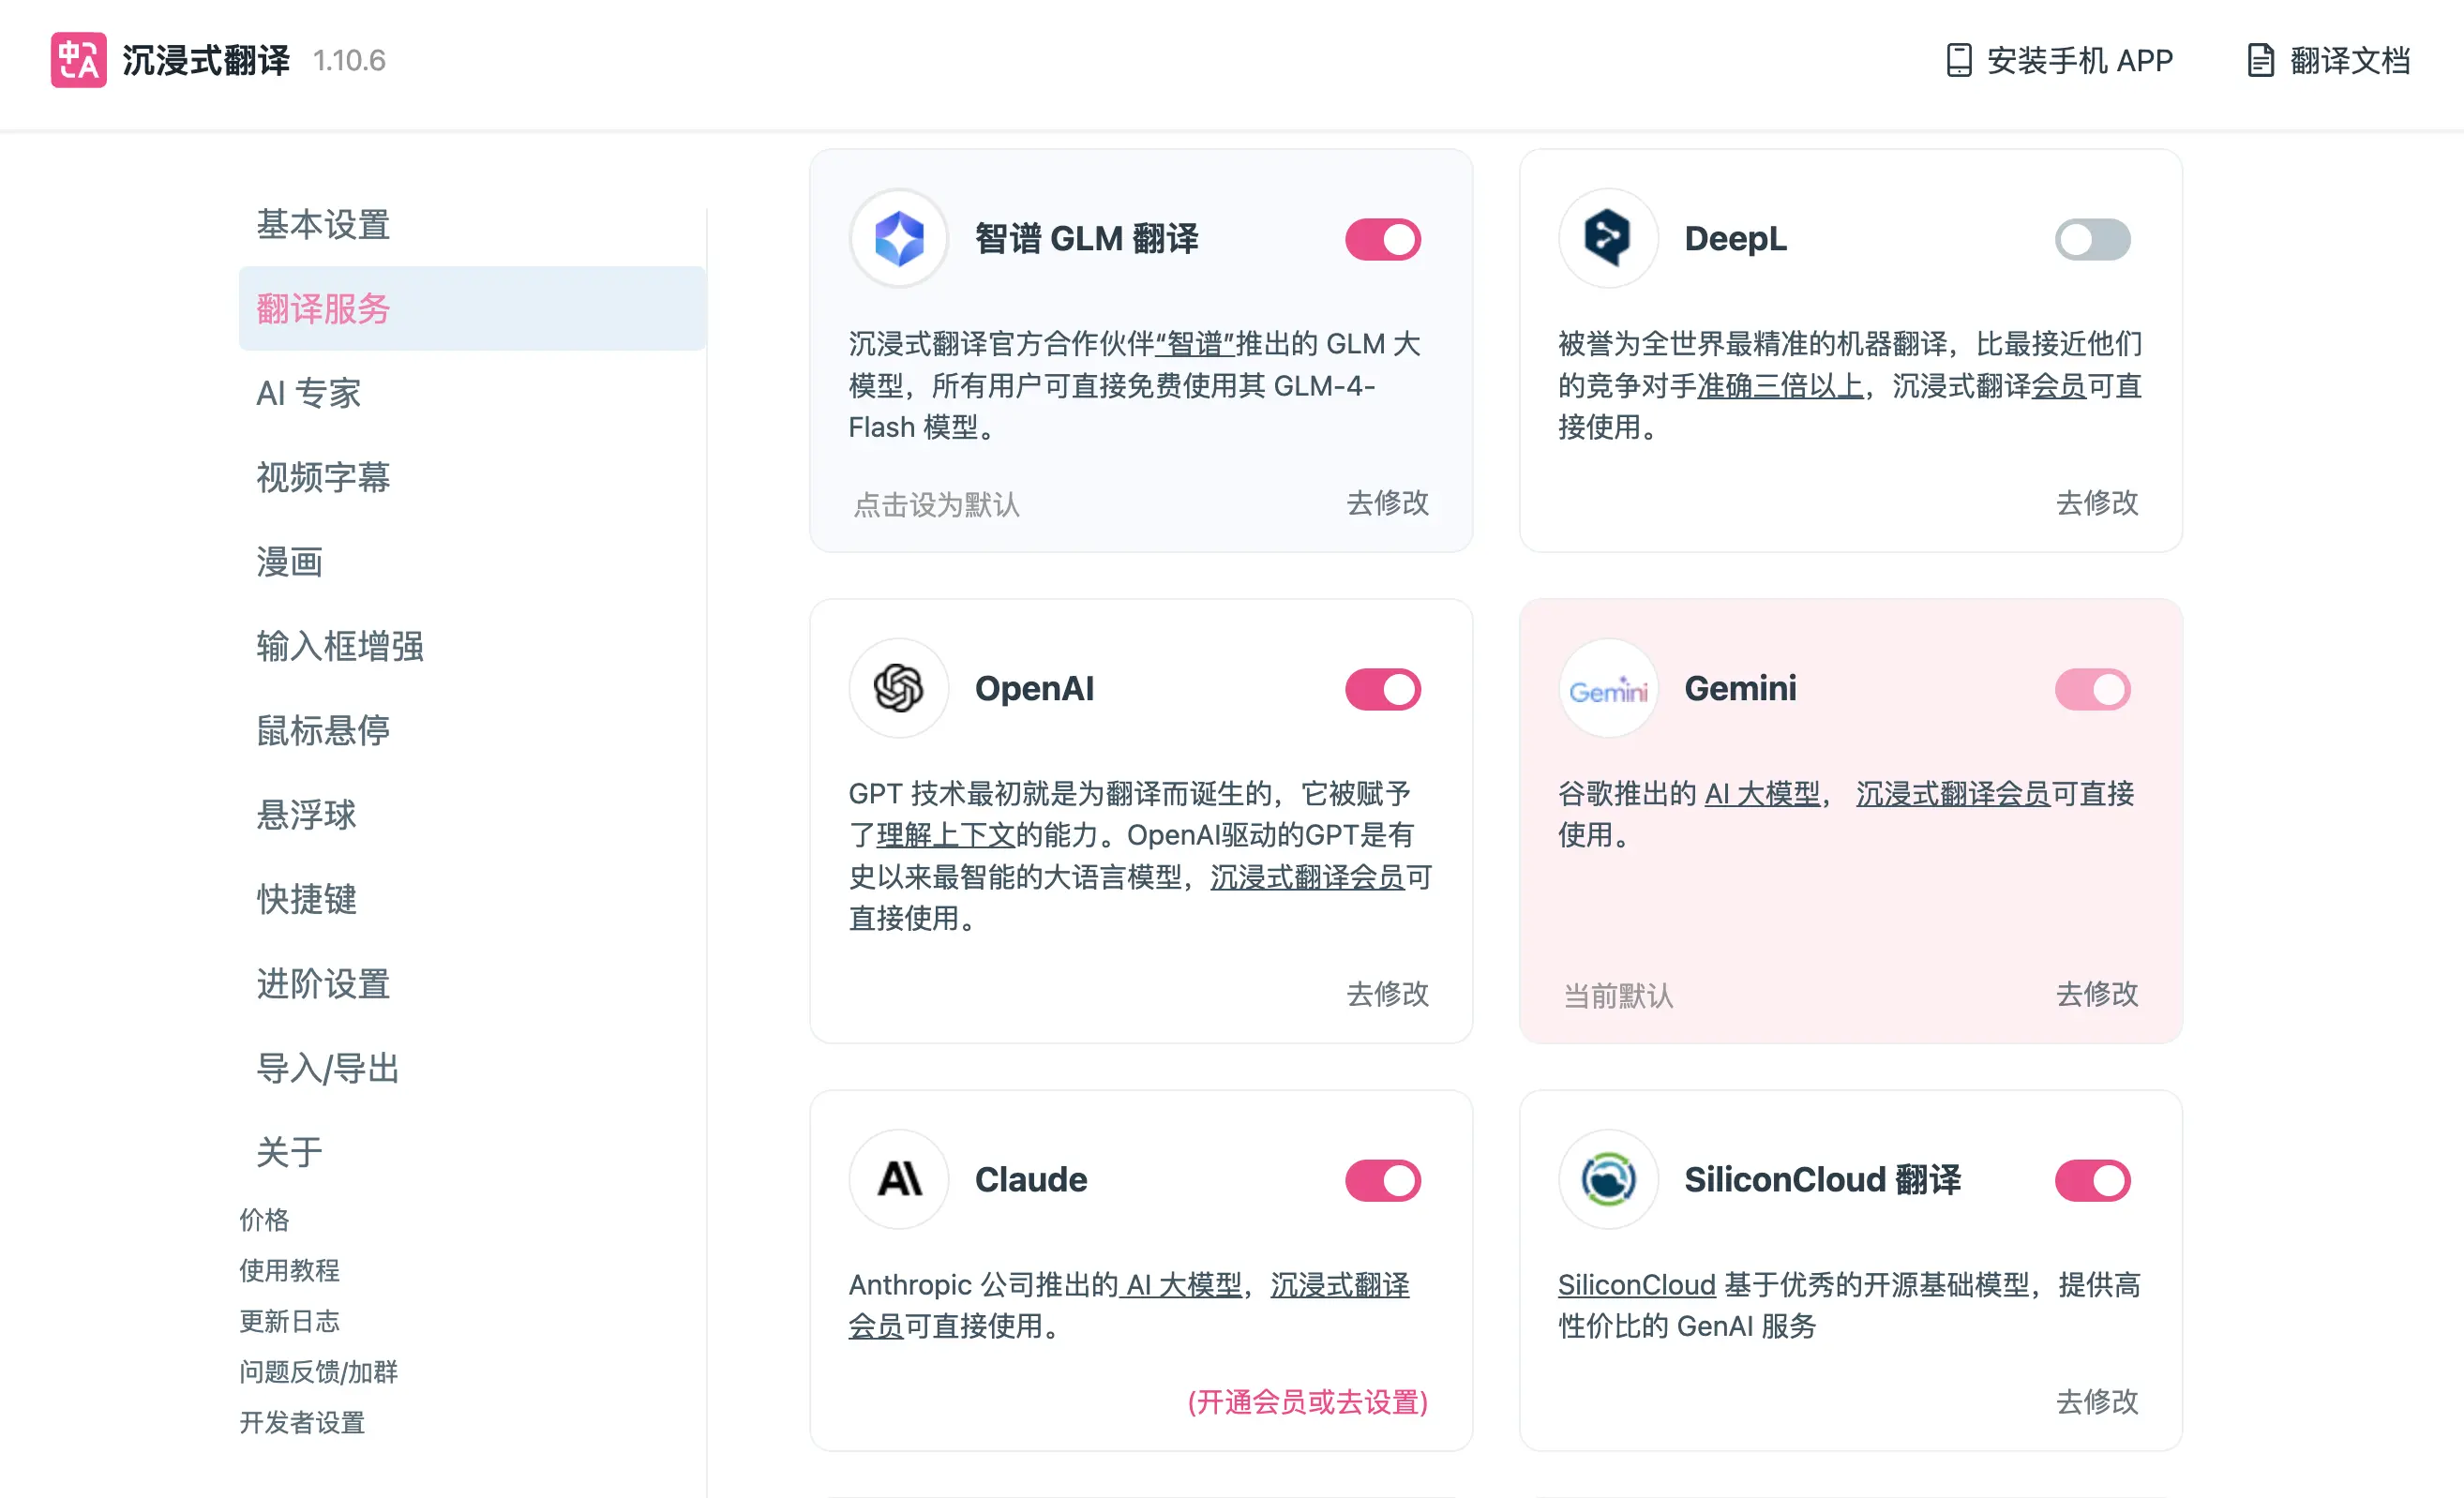Switch off the Claude toggle
Image resolution: width=2464 pixels, height=1498 pixels.
[x=1383, y=1181]
